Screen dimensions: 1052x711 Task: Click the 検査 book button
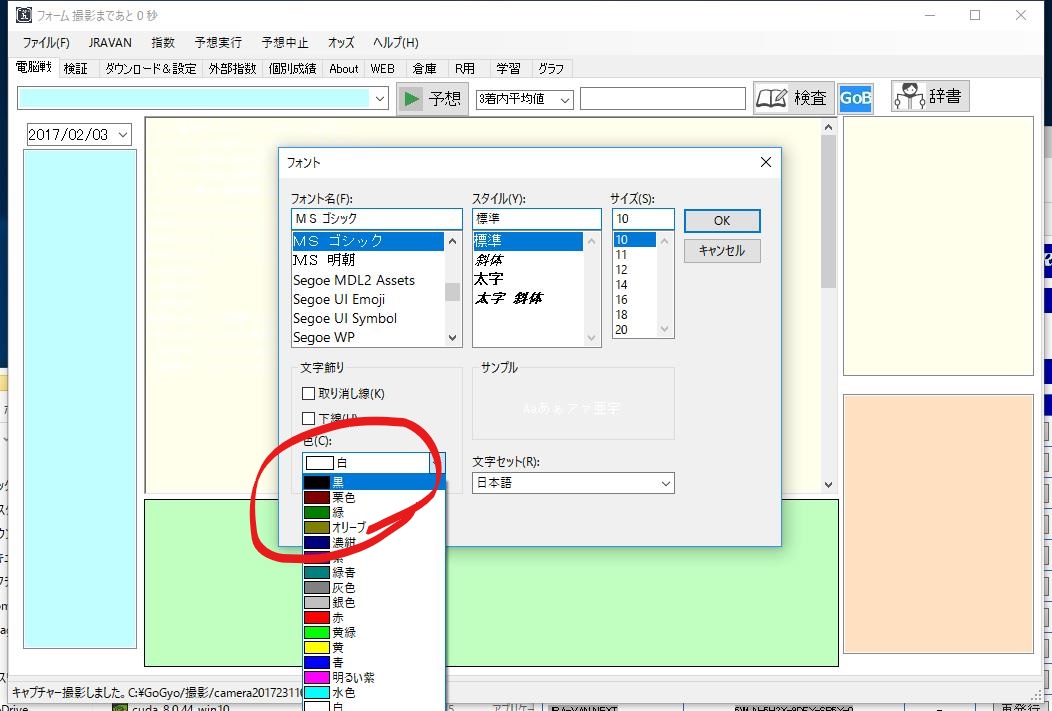pos(794,99)
